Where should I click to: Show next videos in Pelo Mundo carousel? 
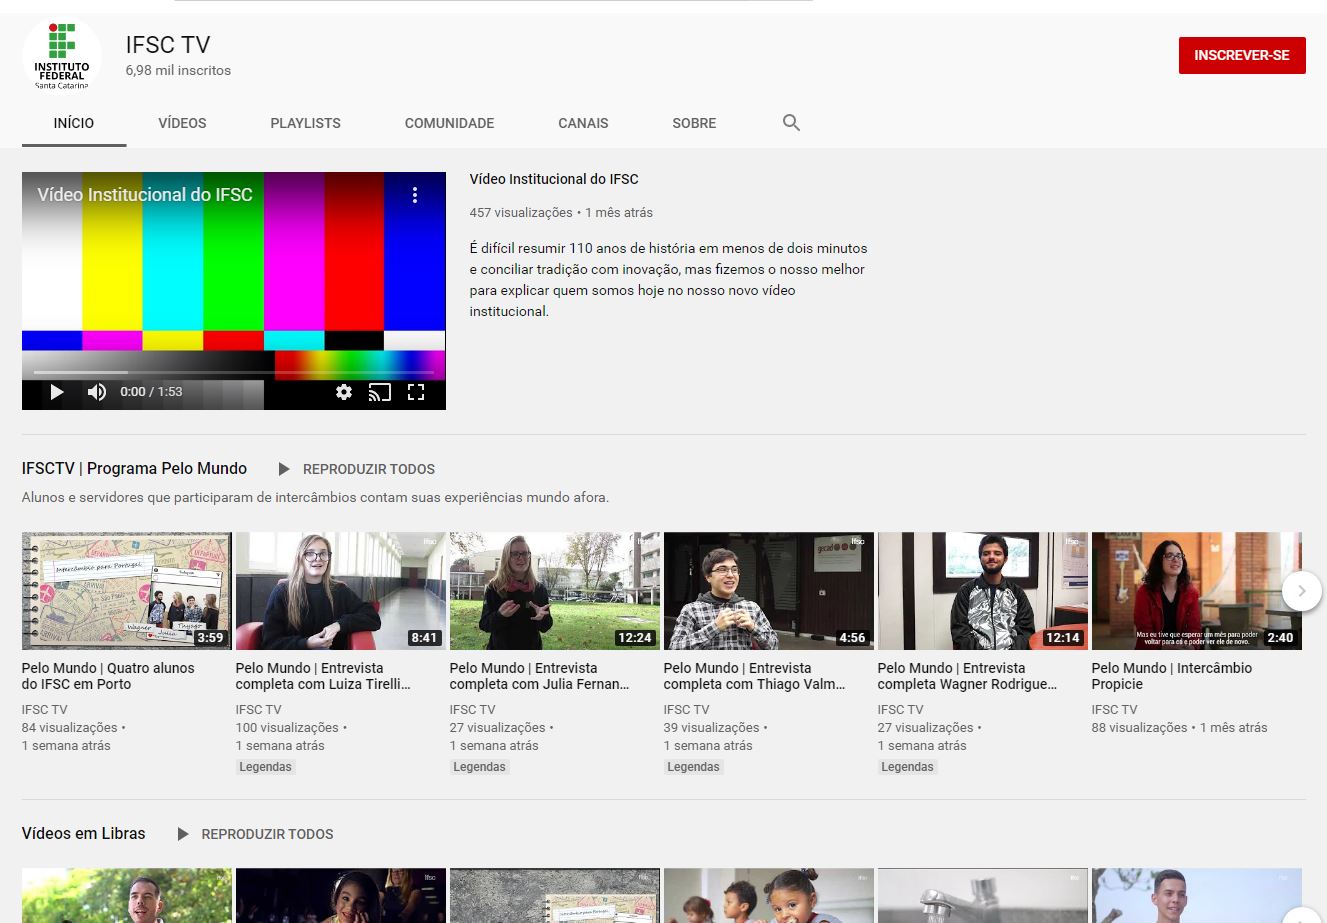tap(1301, 591)
